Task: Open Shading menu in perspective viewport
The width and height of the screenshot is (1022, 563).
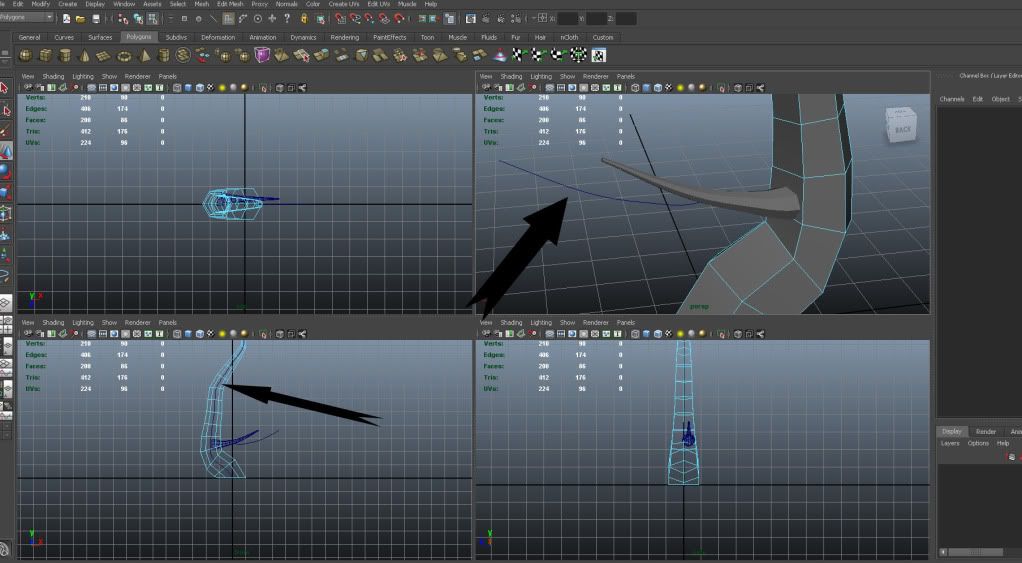Action: coord(511,76)
